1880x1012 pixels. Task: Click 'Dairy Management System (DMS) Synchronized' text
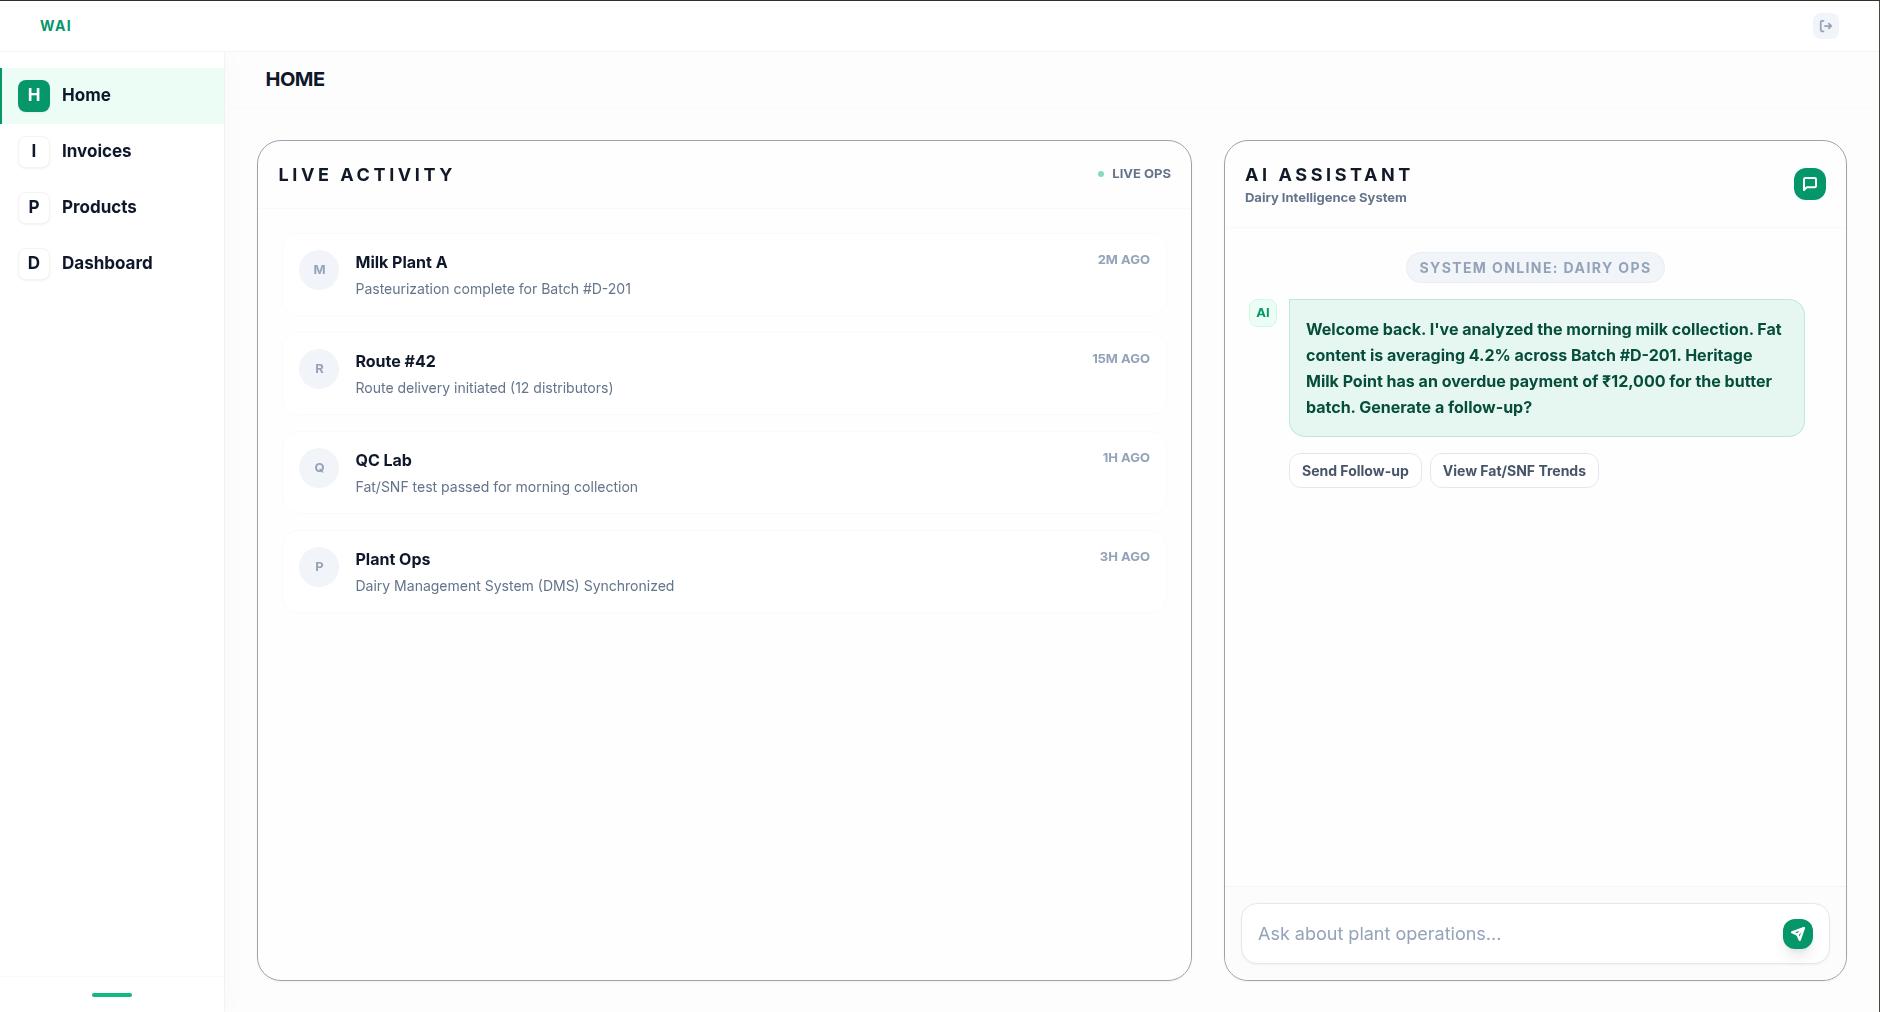(514, 586)
